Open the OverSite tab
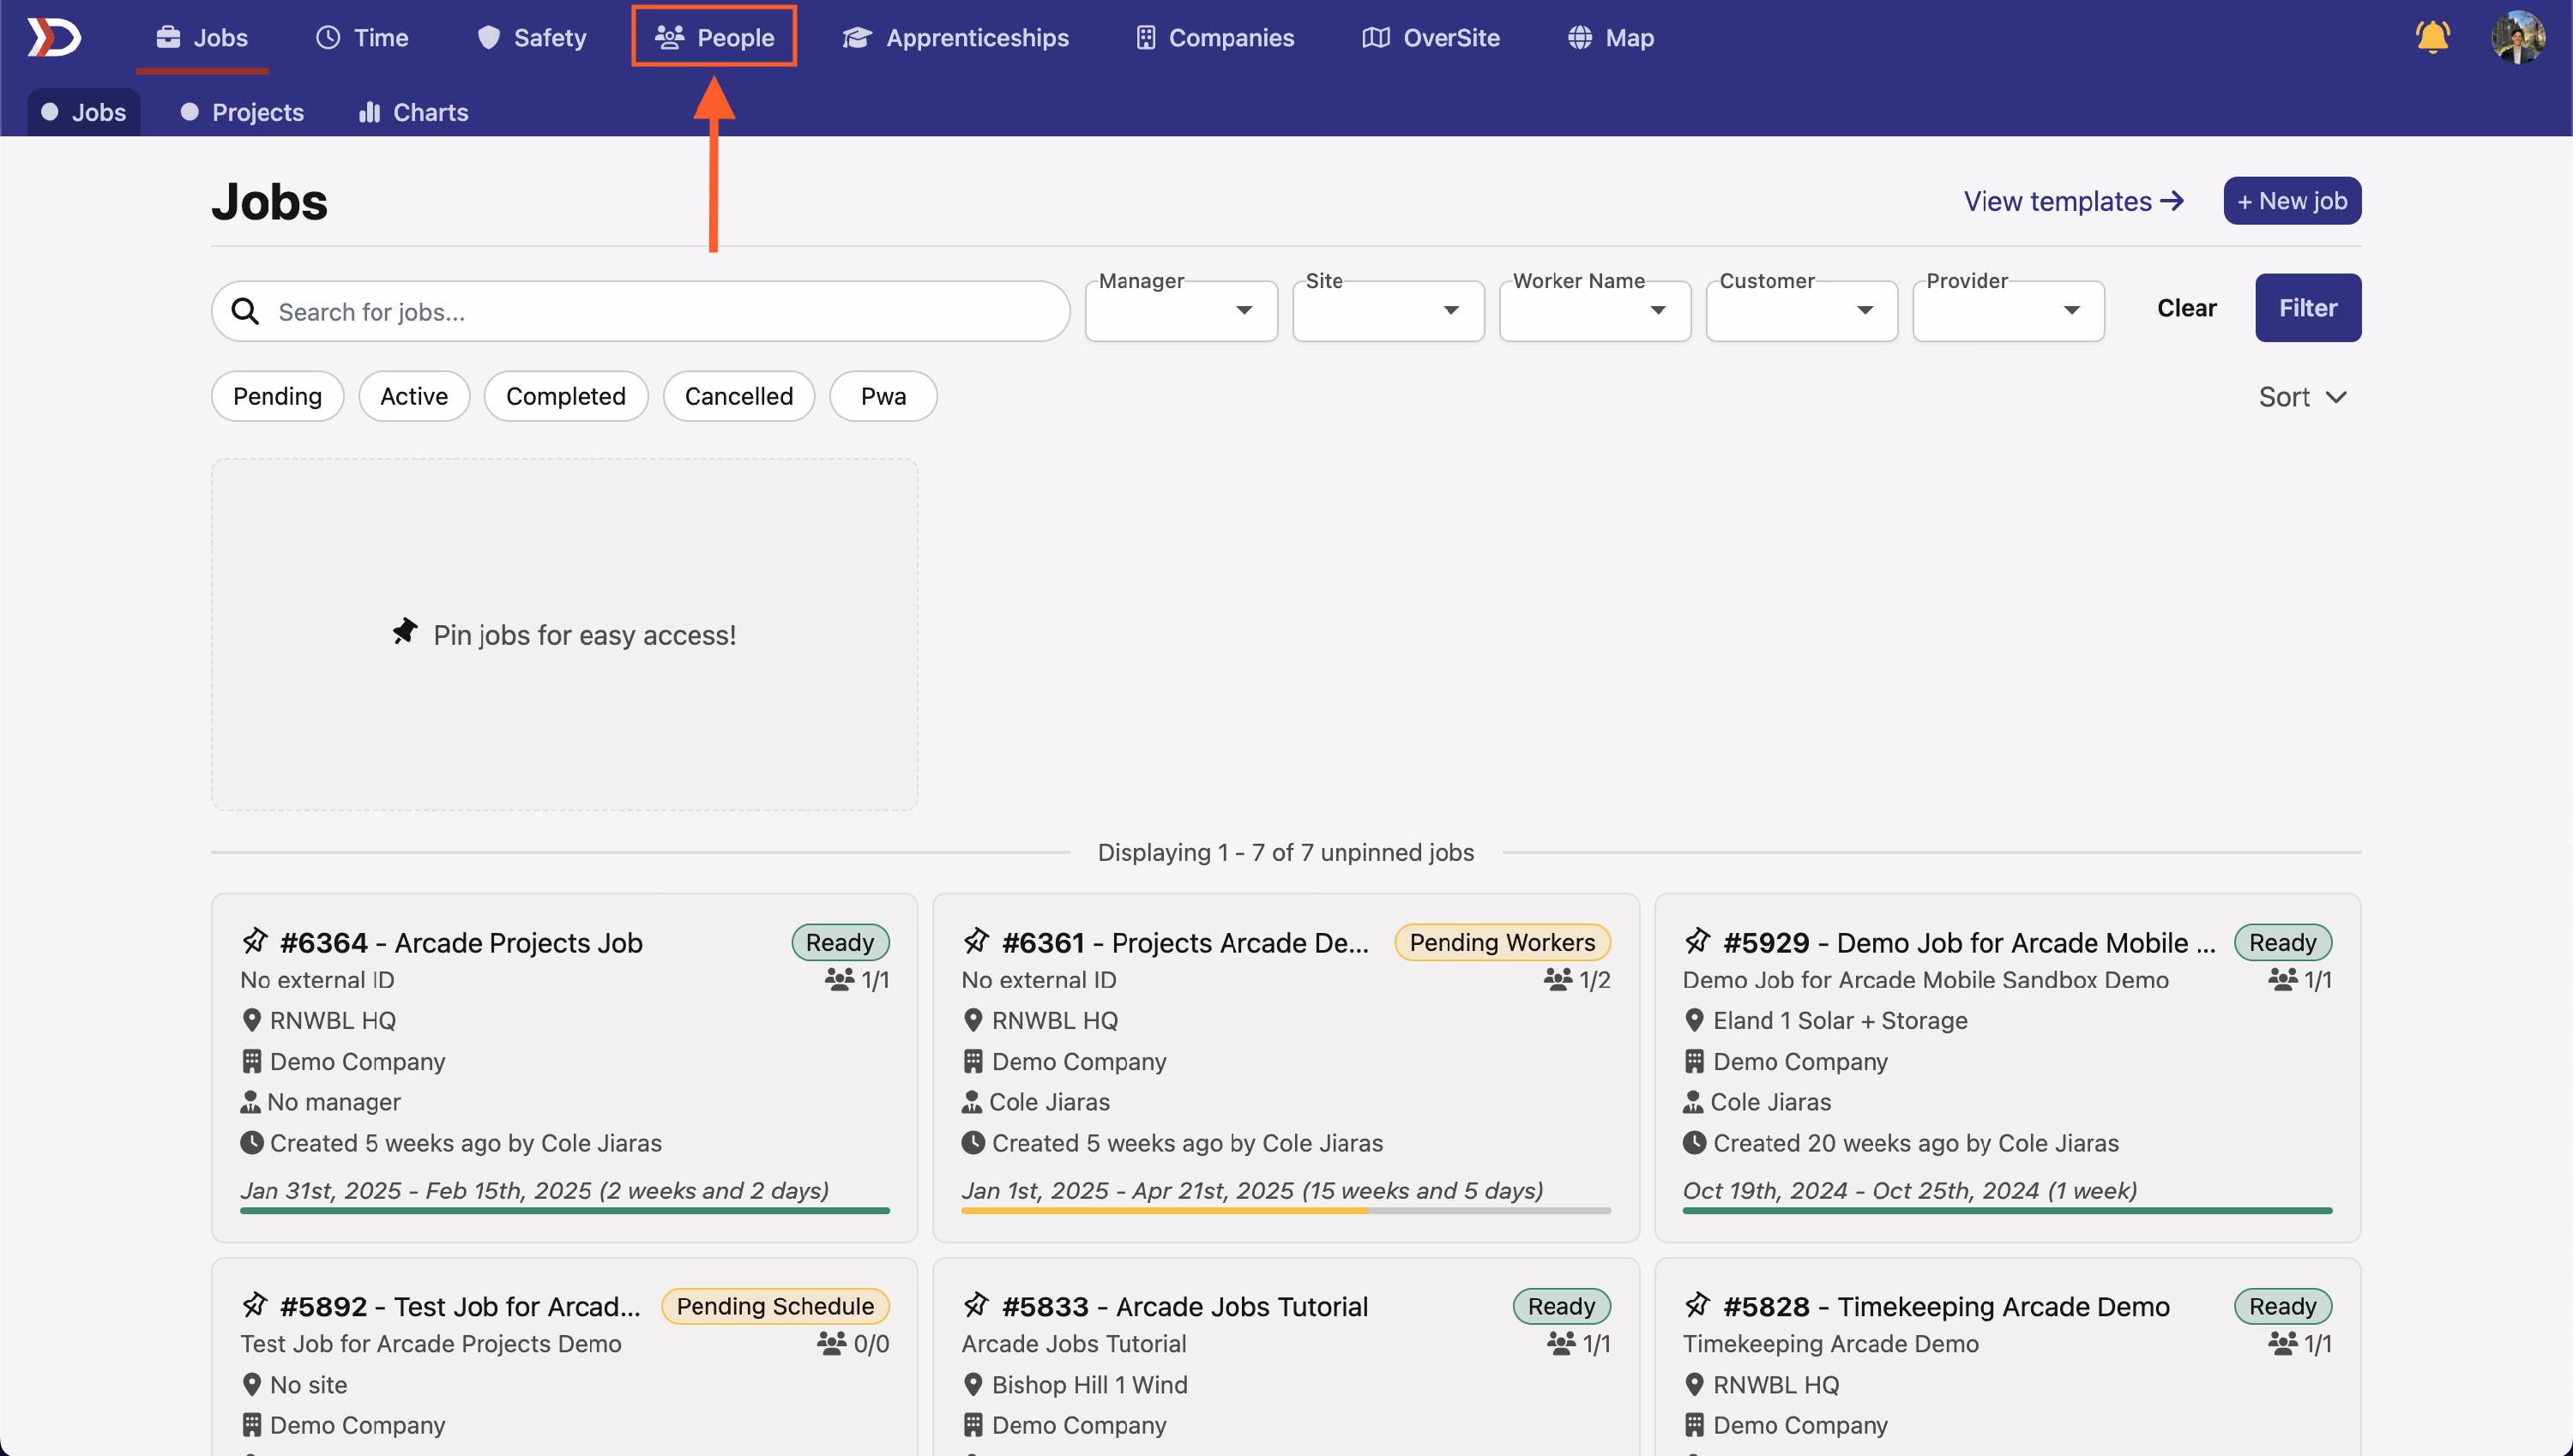Screen dimensions: 2573x1456 click(x=1430, y=37)
